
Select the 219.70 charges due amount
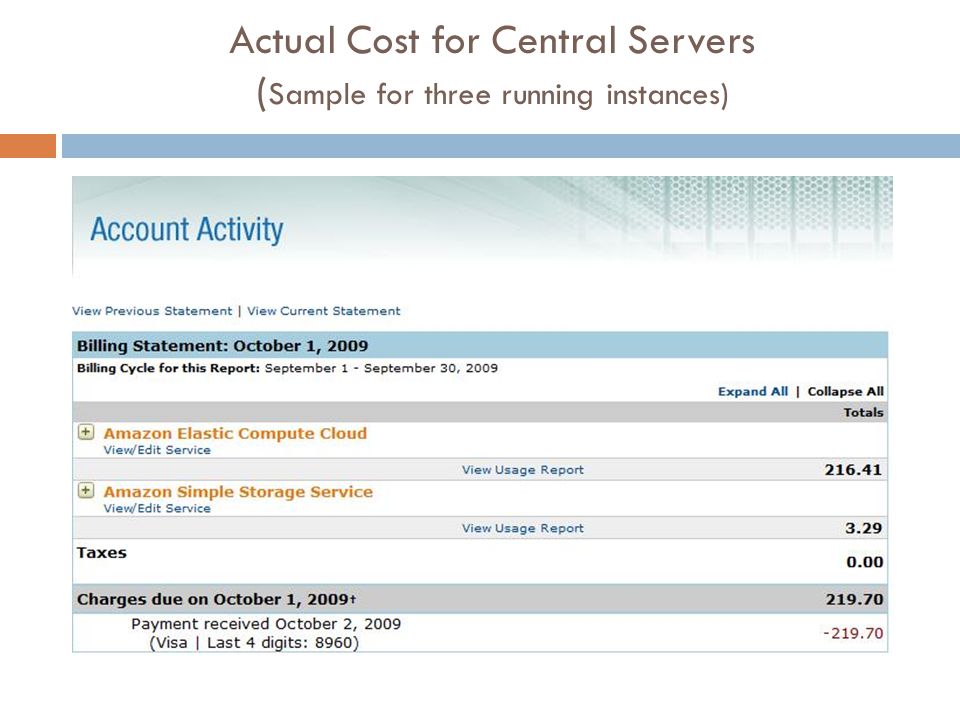(854, 599)
